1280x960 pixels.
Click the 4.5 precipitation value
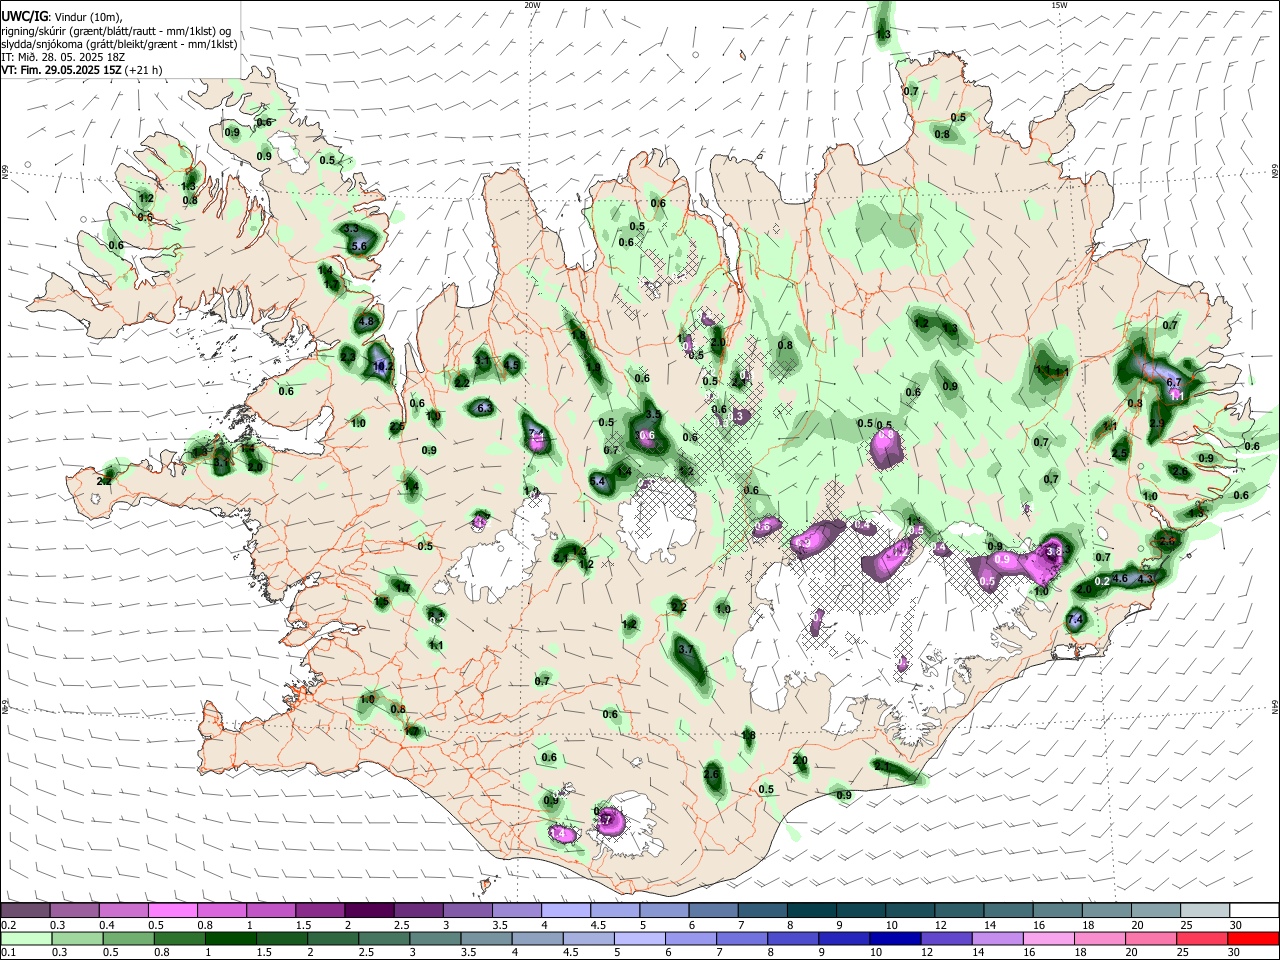click(x=512, y=366)
